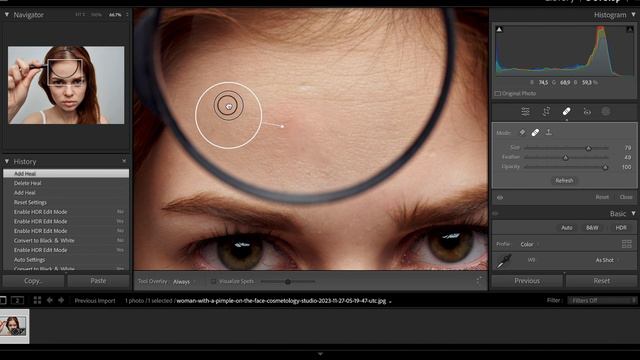Click the heal spot pin on forehead
This screenshot has height=360, width=640.
pos(229,106)
